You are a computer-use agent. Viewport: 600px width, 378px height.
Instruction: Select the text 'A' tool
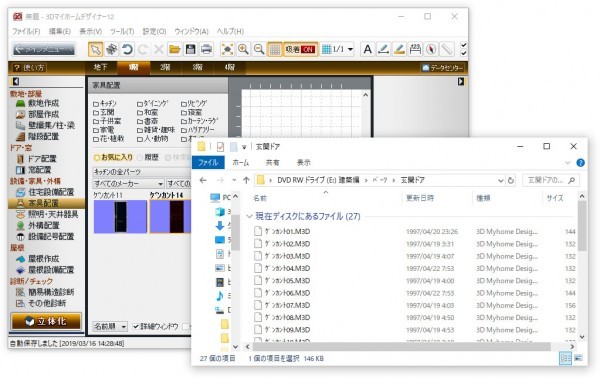pyautogui.click(x=367, y=49)
